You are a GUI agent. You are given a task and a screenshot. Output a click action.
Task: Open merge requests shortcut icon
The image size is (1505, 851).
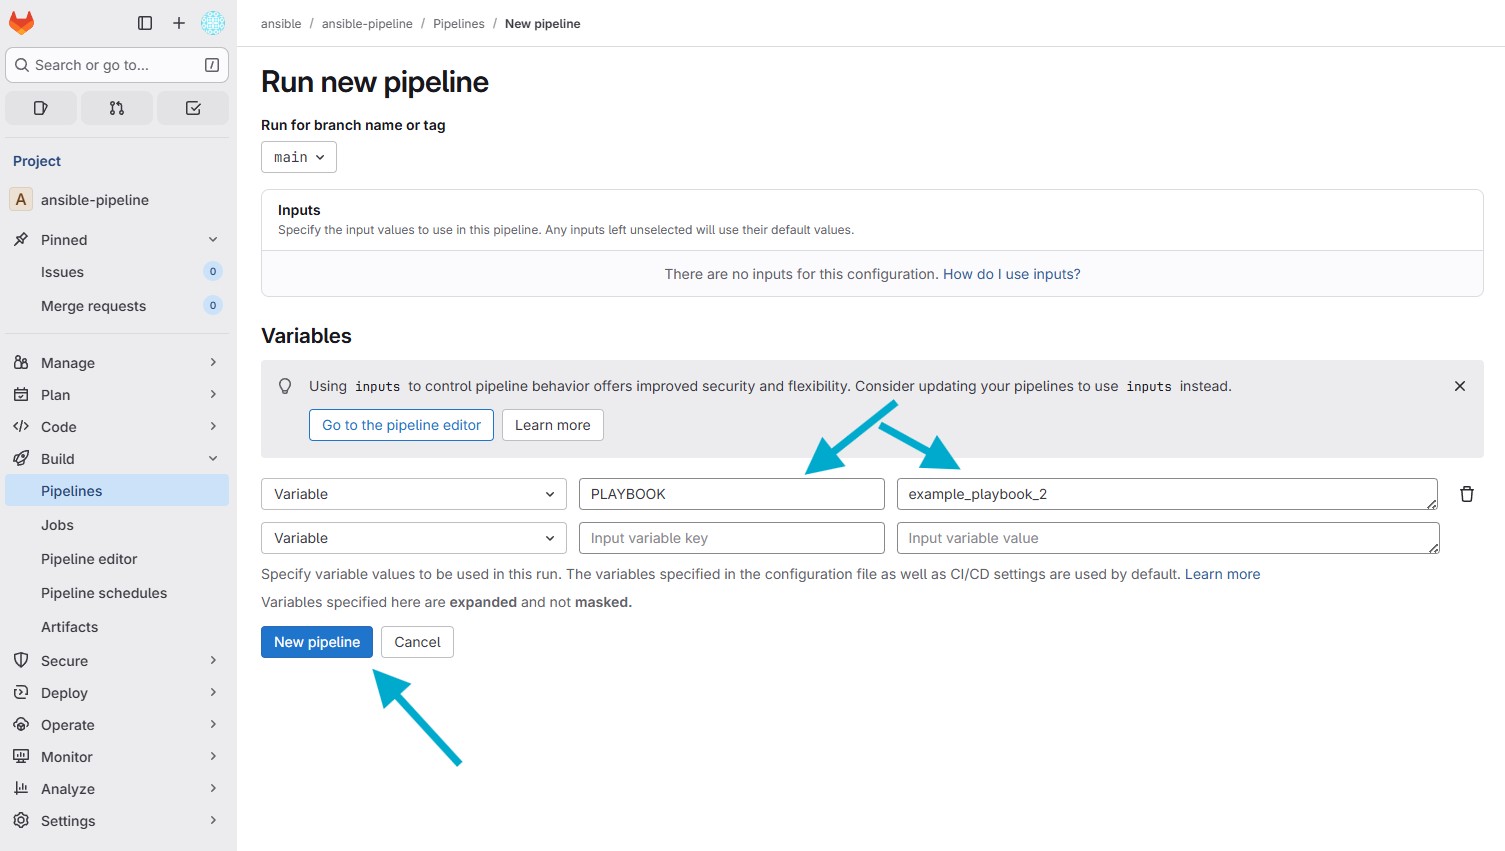(117, 108)
